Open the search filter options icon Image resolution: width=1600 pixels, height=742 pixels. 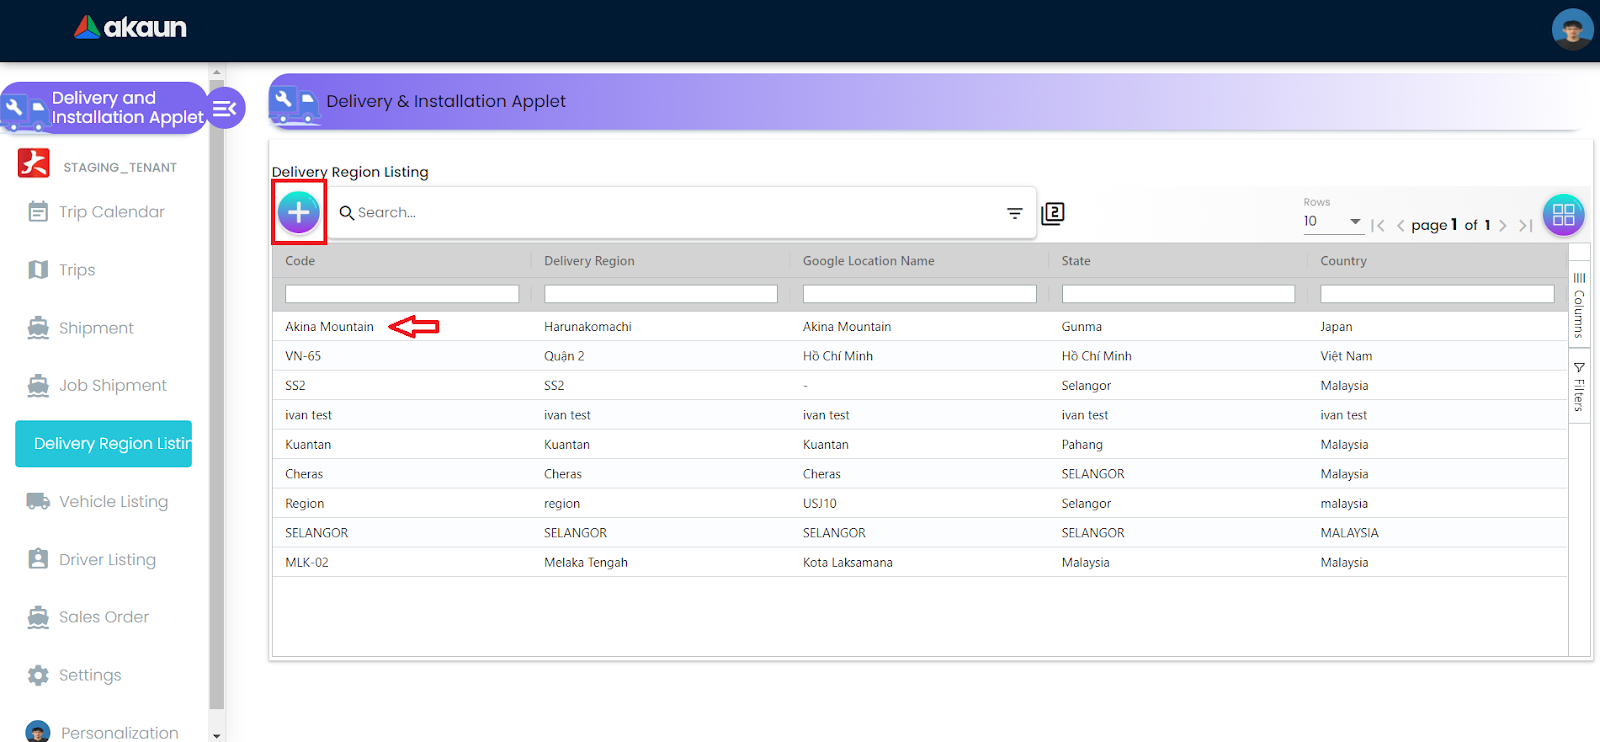pyautogui.click(x=1014, y=213)
